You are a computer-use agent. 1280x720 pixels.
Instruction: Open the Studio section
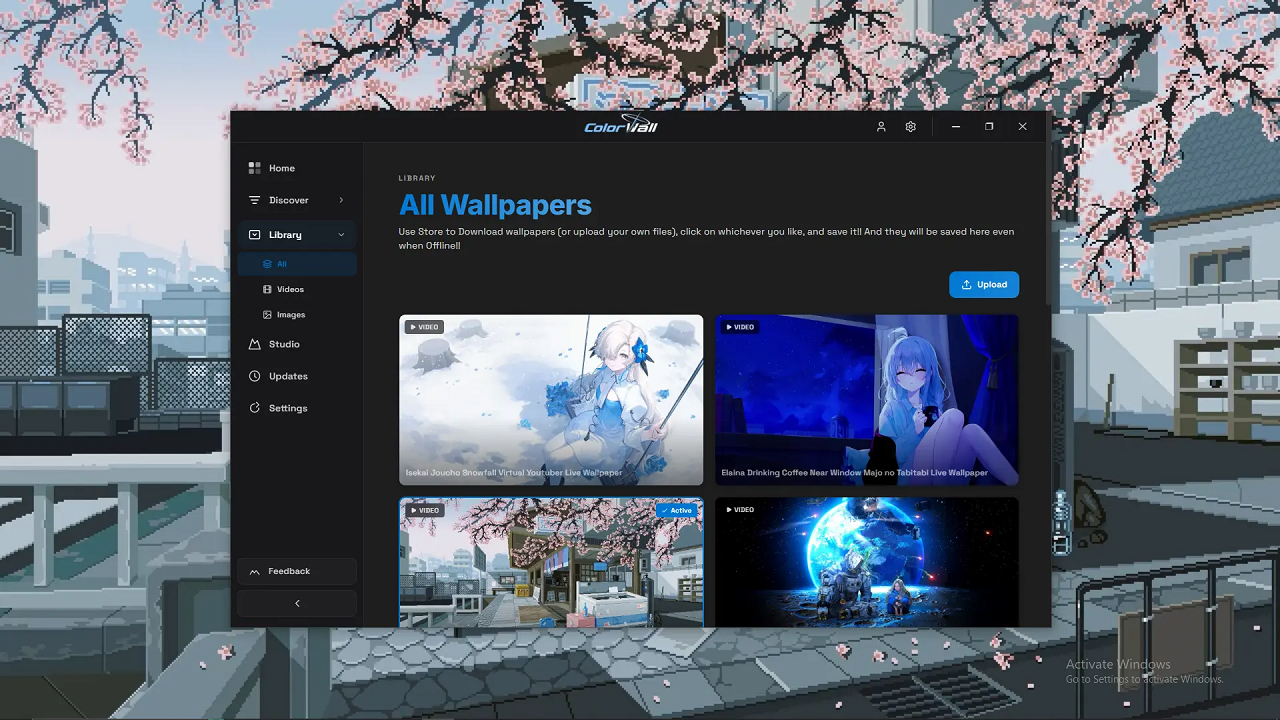[297, 344]
